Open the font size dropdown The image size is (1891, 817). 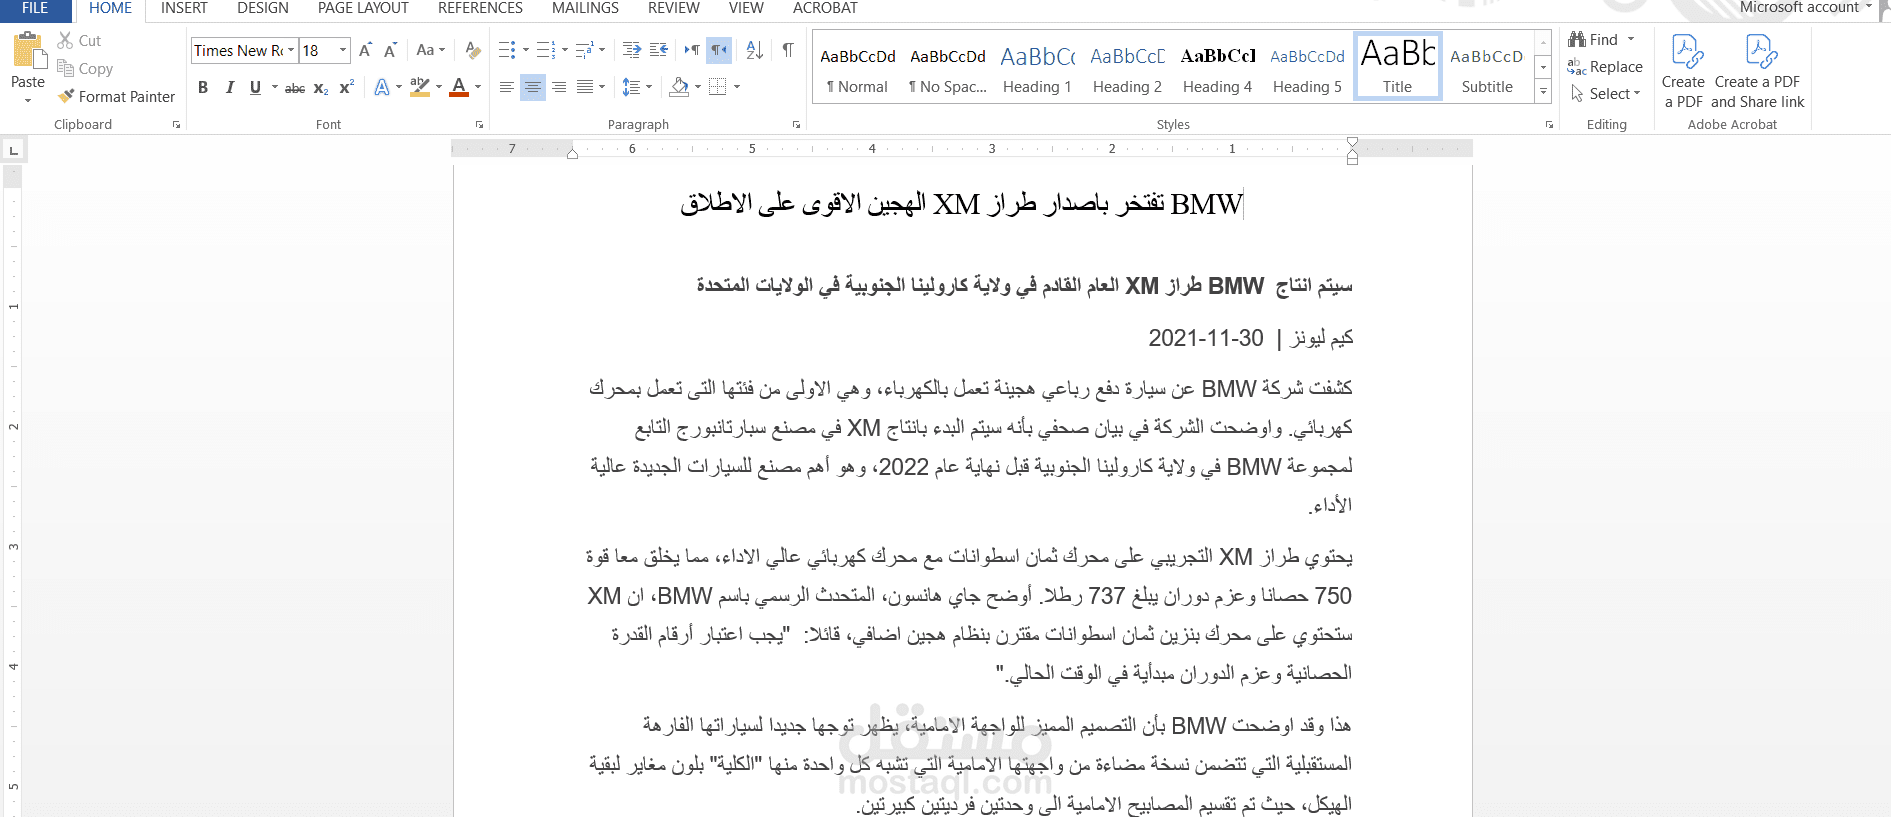(343, 50)
